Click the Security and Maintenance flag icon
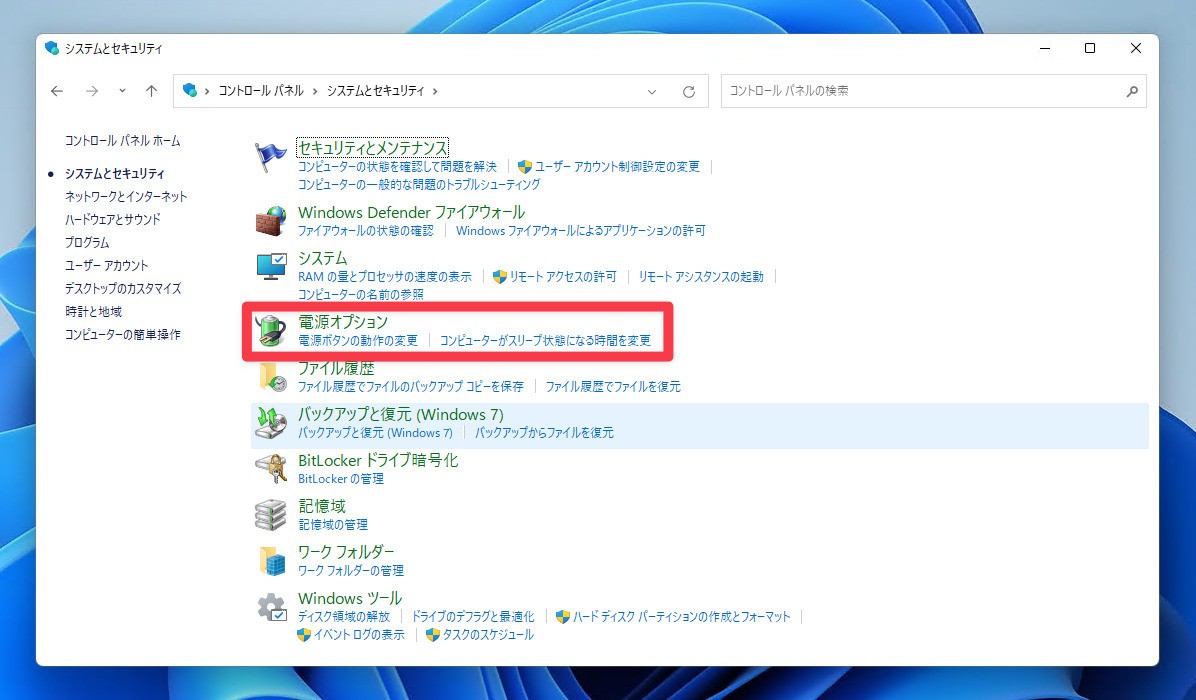This screenshot has width=1196, height=700. [x=271, y=158]
